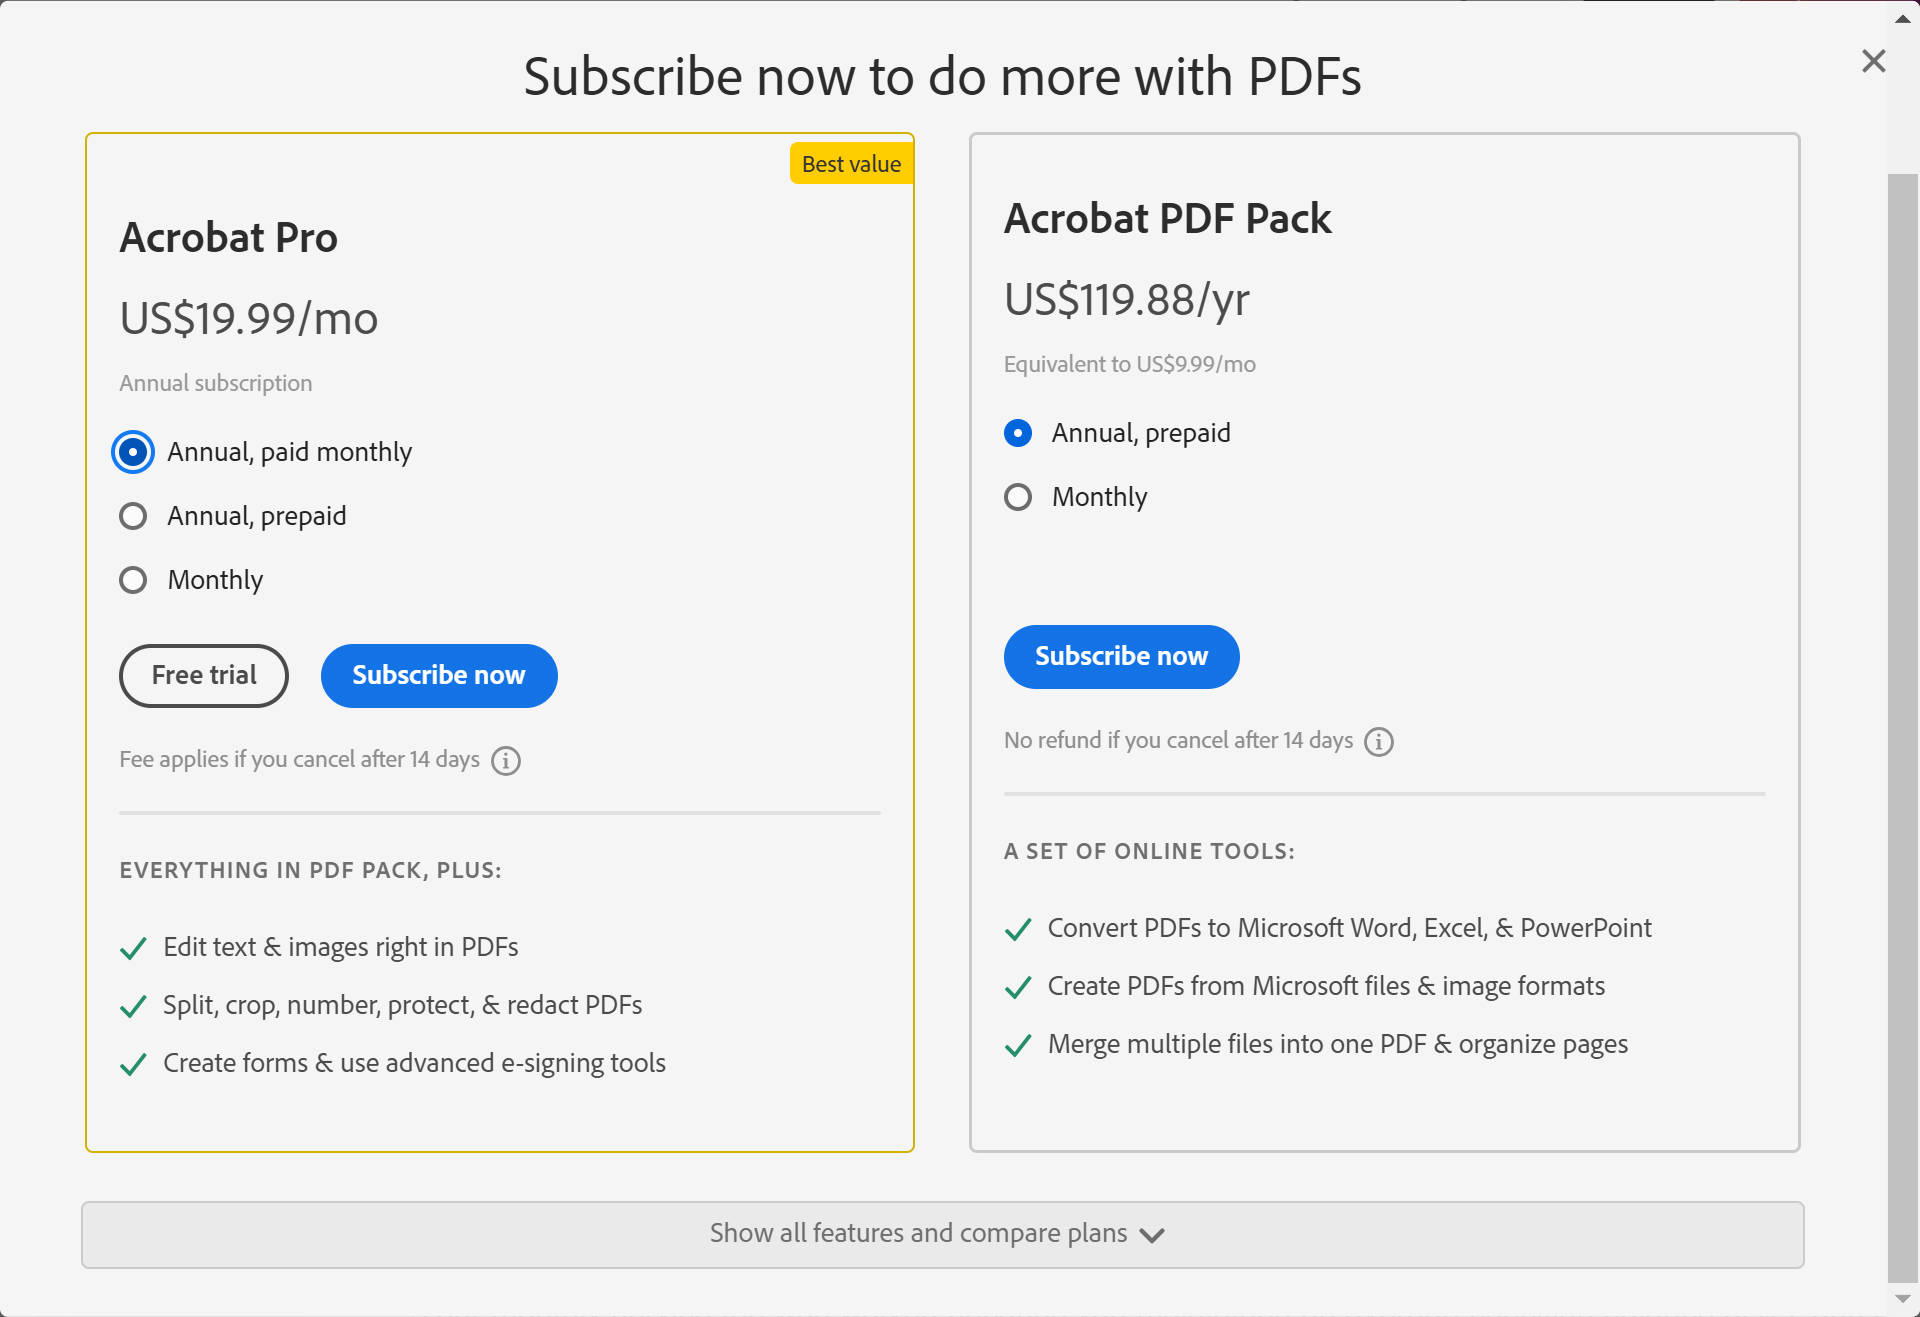Expand 'Show all features and compare plans'

click(x=917, y=1234)
